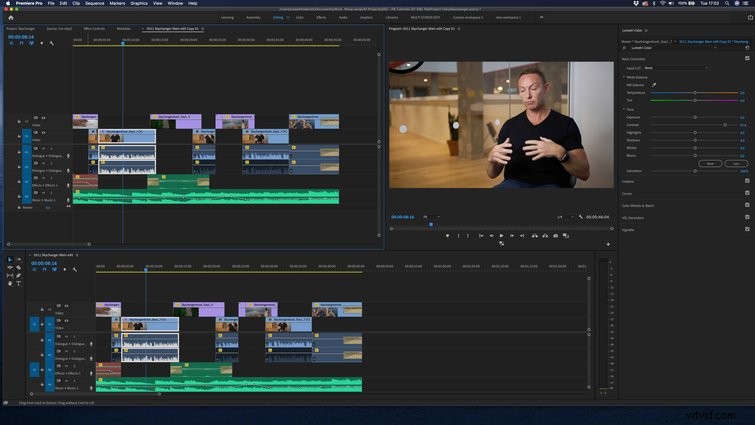Toggle Curves section checkbox
This screenshot has height=425, width=755.
point(747,193)
